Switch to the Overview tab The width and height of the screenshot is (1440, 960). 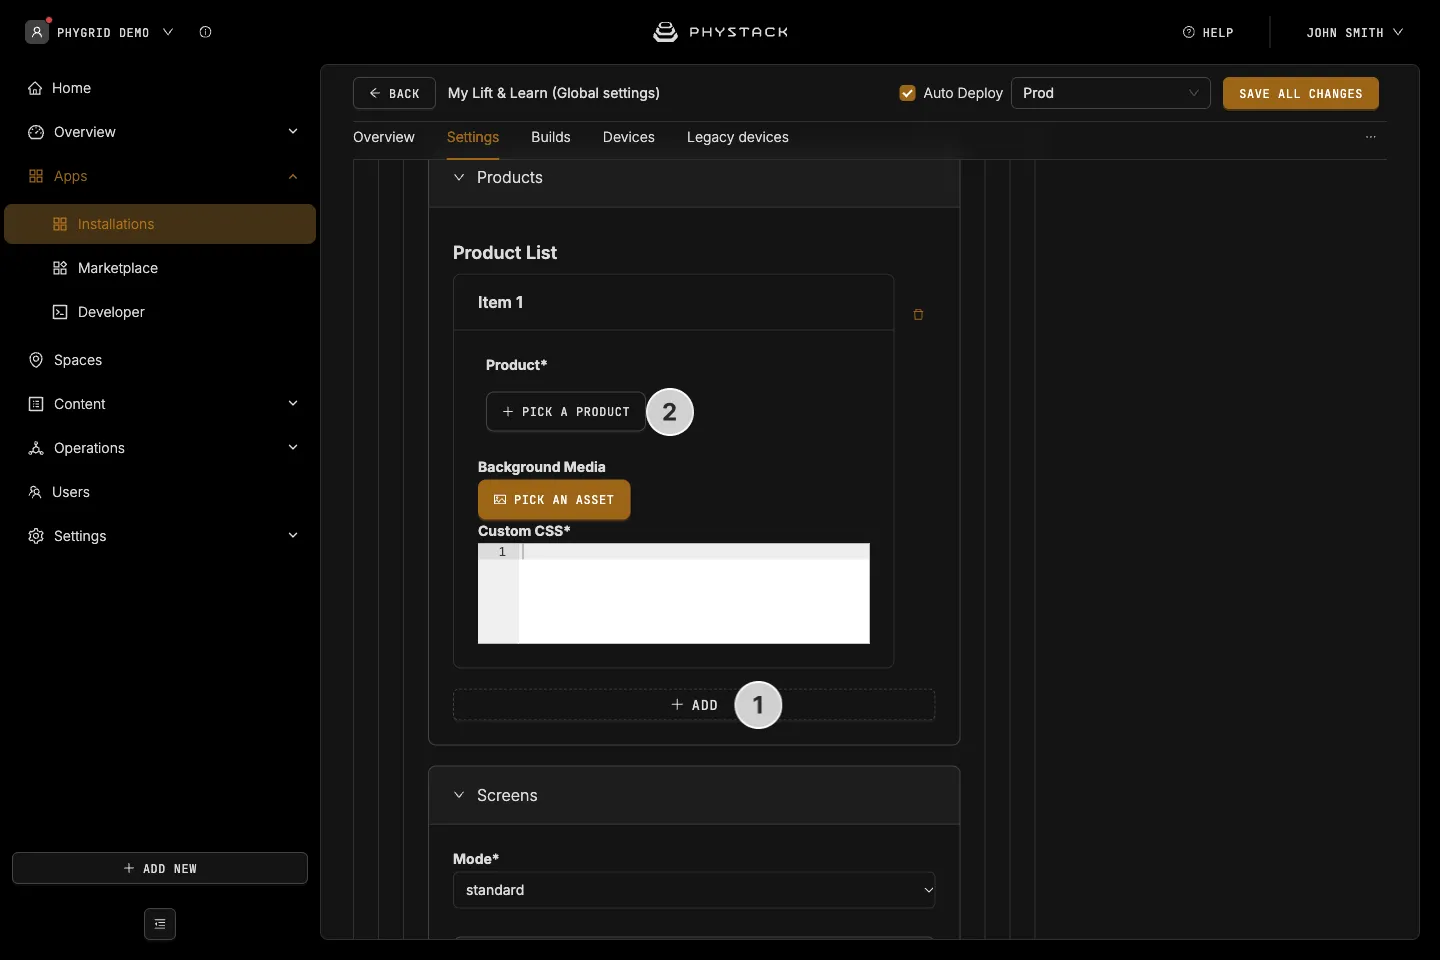[384, 137]
